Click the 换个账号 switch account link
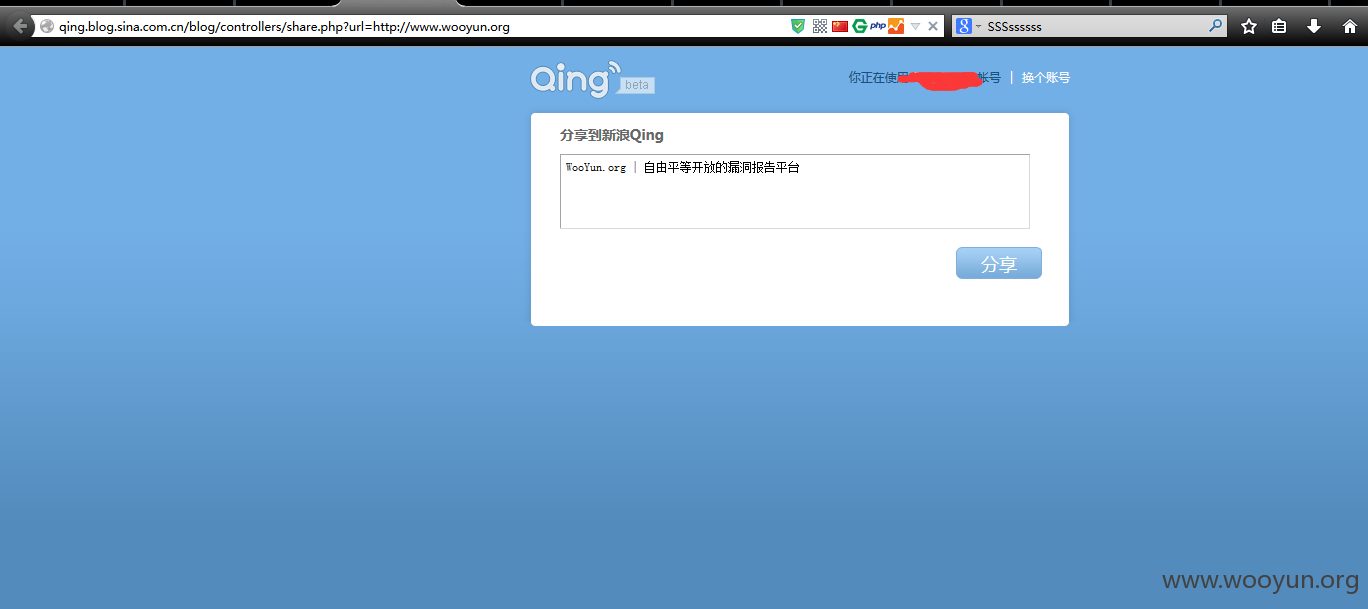This screenshot has height=609, width=1368. [x=1045, y=77]
